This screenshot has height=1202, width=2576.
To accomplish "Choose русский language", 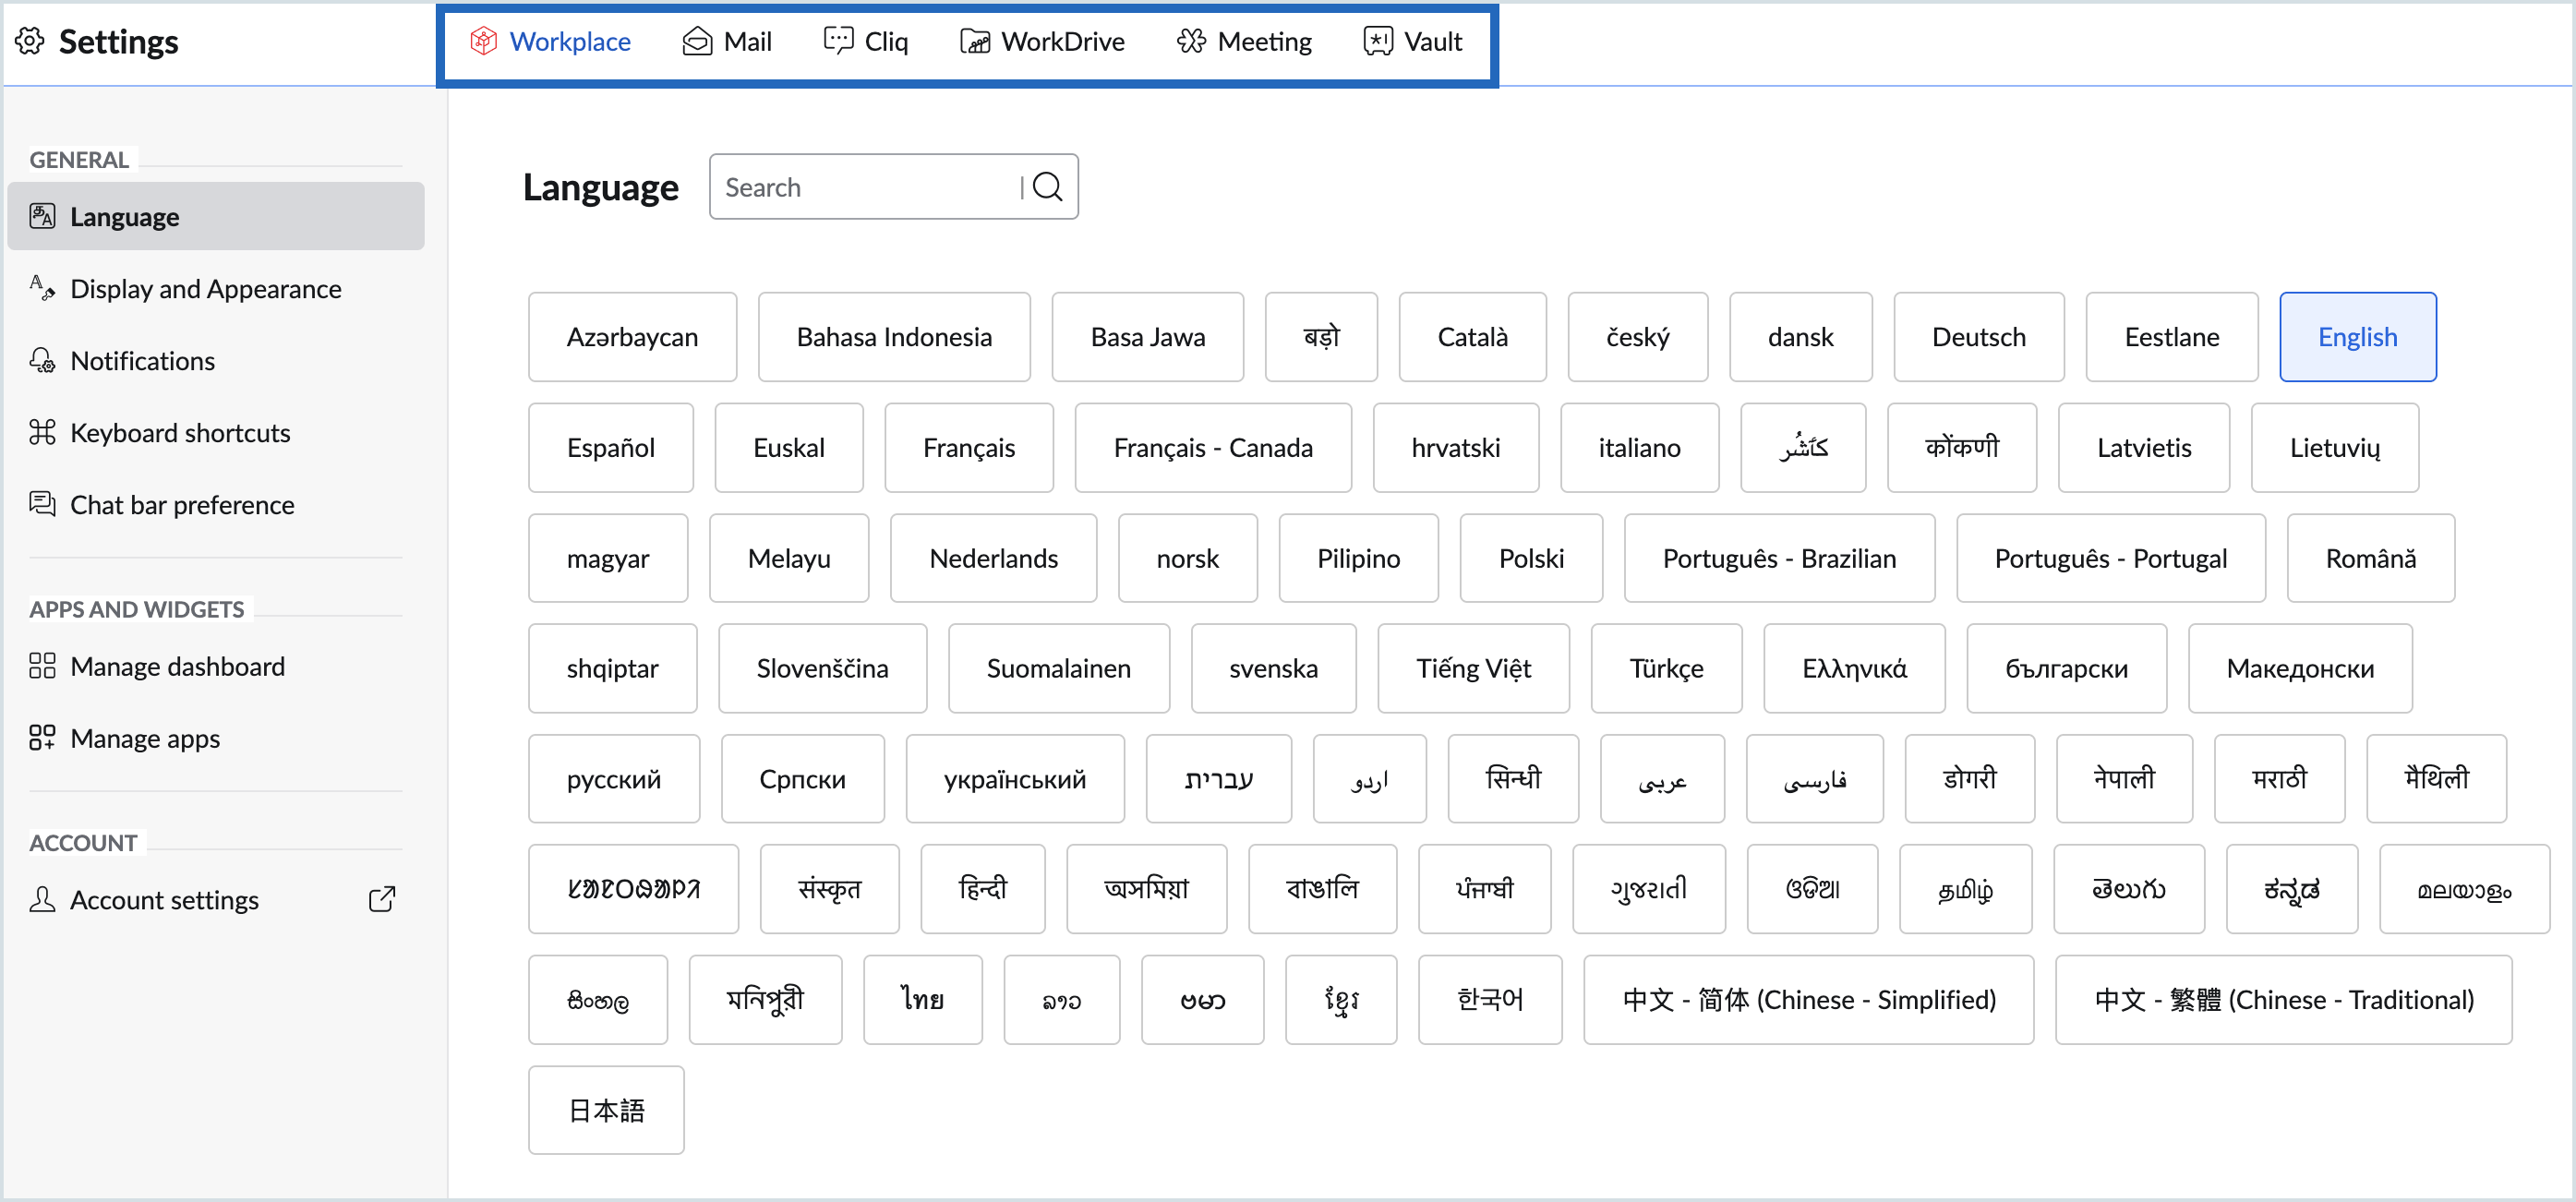I will [613, 779].
